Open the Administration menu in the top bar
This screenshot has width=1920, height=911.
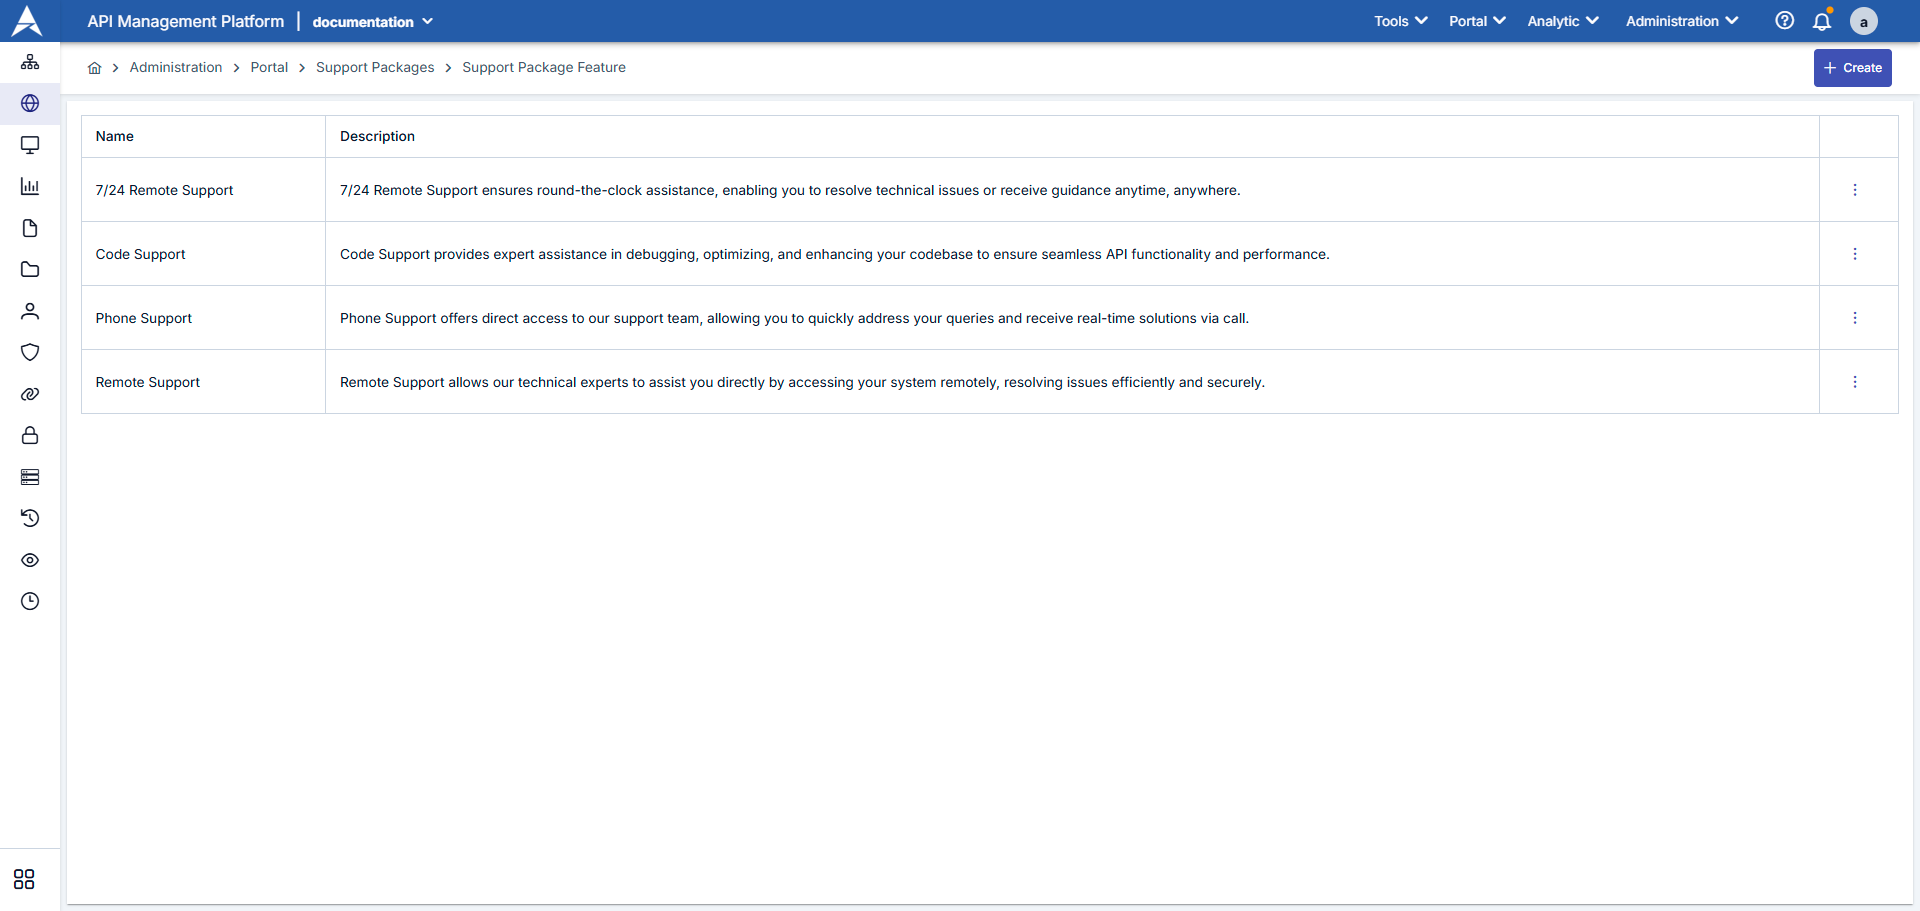click(x=1681, y=21)
